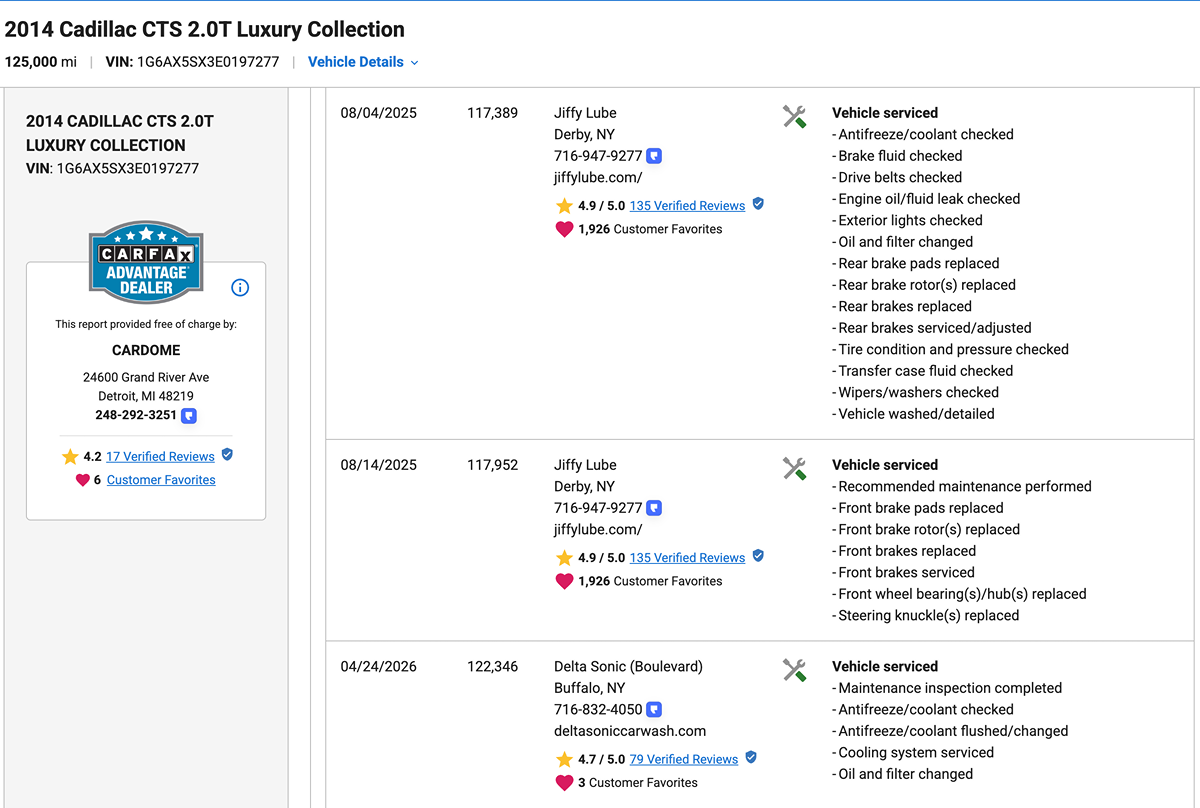
Task: Open Delta Sonic's 79 Verified Reviews link
Action: [x=684, y=760]
